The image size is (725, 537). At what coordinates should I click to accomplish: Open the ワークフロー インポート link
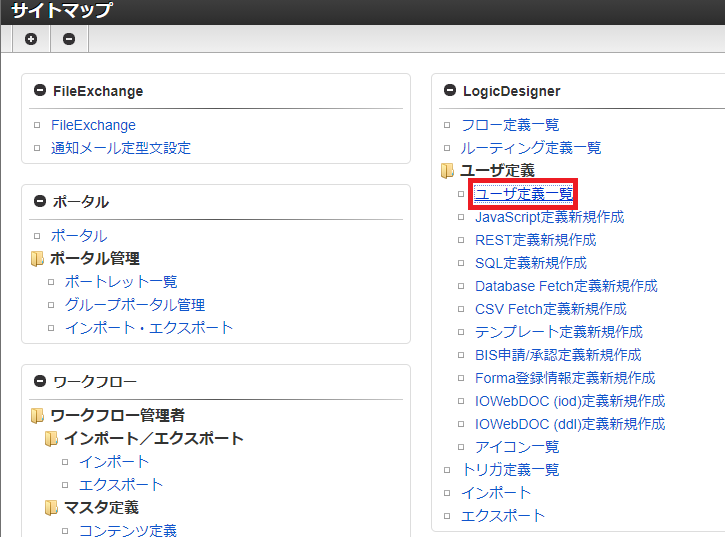tap(114, 462)
